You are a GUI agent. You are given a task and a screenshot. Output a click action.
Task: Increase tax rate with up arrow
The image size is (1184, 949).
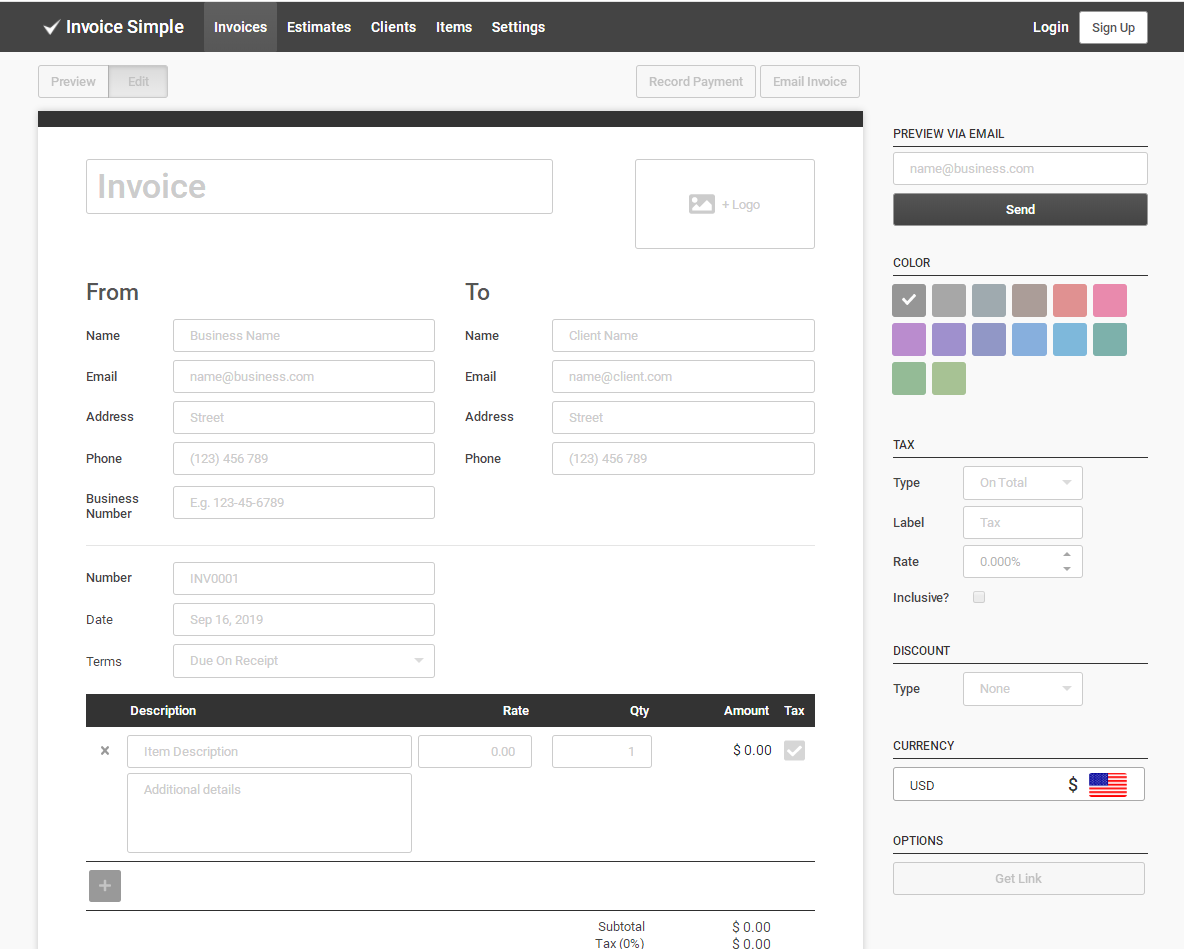point(1067,554)
